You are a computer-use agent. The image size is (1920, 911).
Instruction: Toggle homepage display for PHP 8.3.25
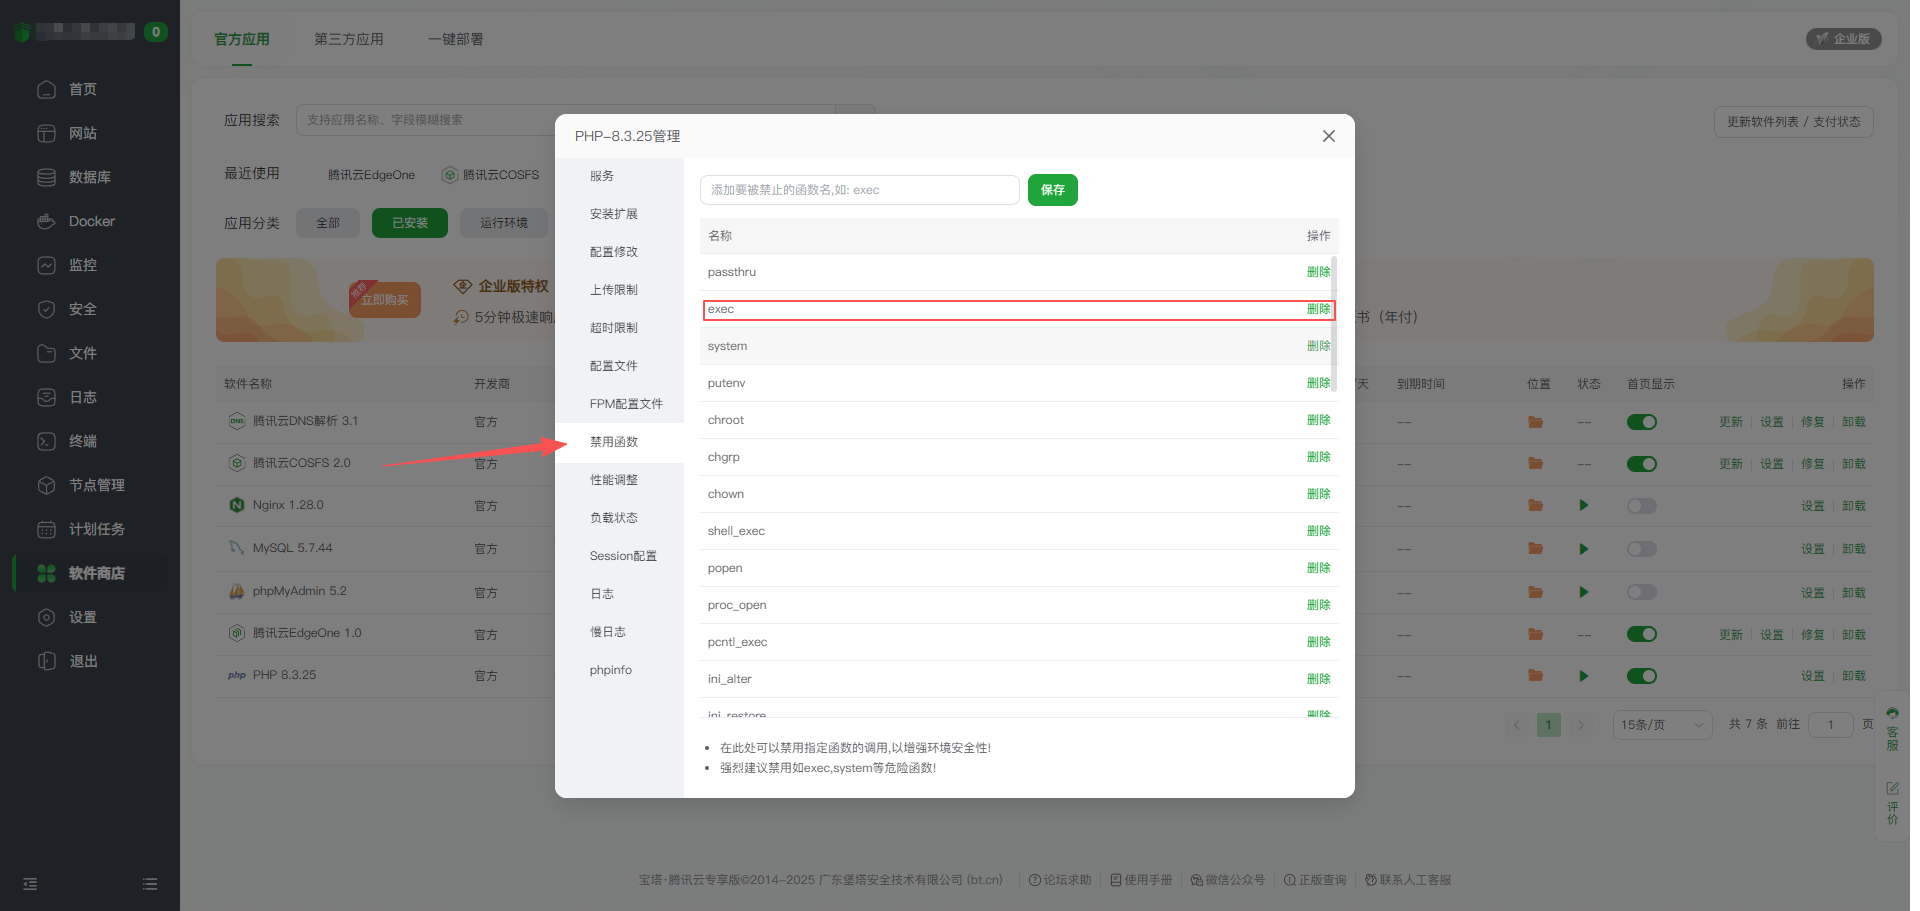click(1641, 676)
